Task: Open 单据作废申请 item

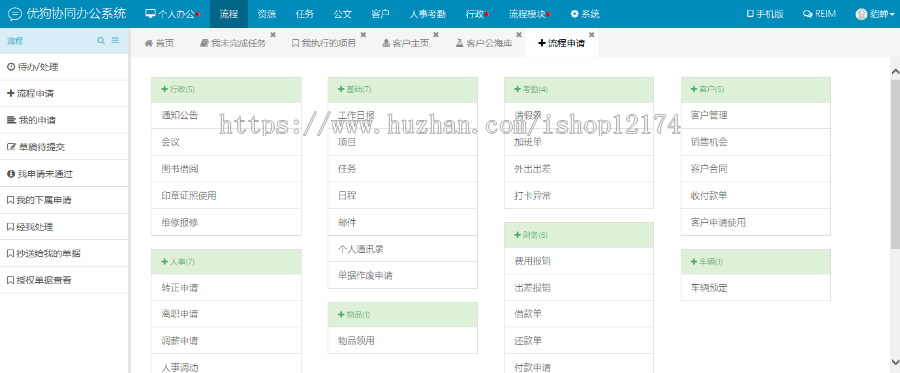Action: [x=403, y=275]
